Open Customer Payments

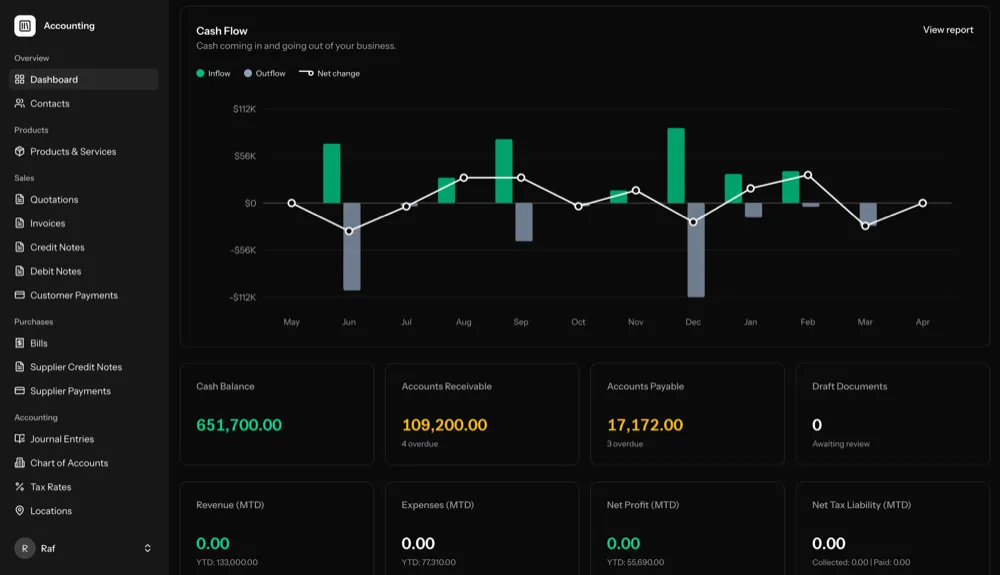84,295
